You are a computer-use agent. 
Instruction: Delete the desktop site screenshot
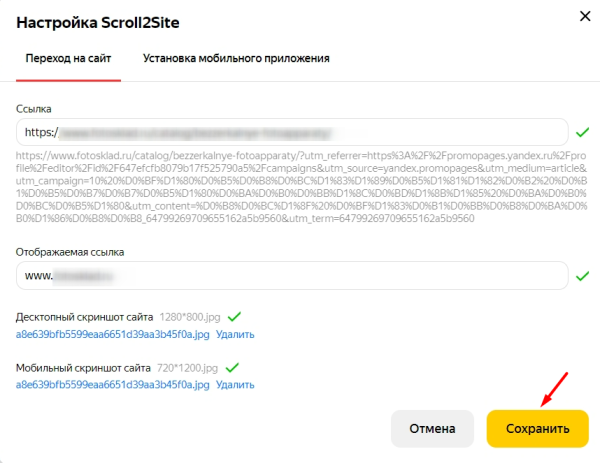coord(236,333)
